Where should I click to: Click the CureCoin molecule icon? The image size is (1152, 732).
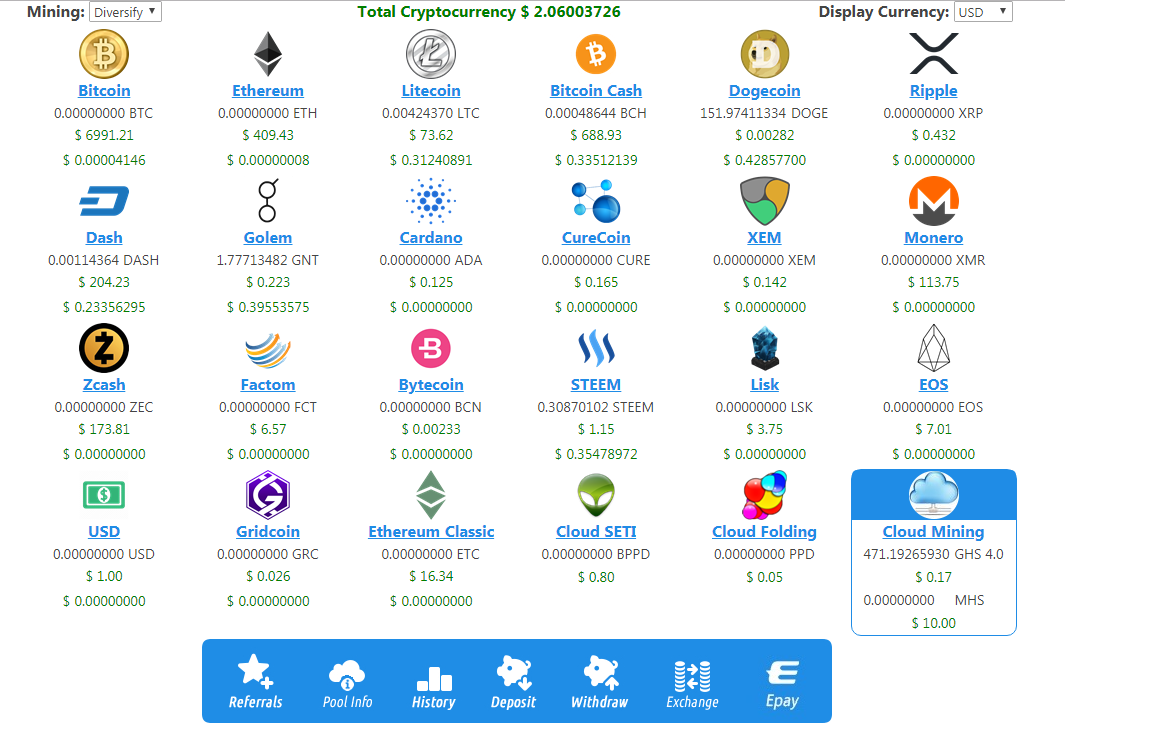(596, 201)
